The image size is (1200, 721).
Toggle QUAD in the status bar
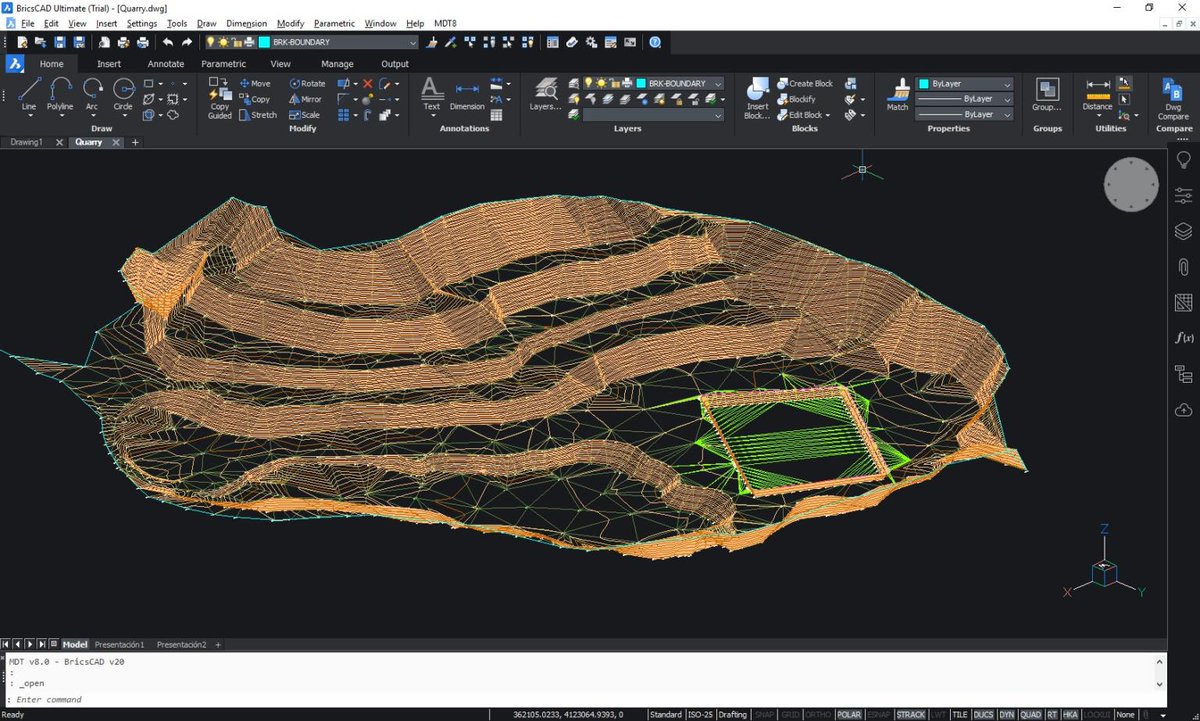(x=1030, y=715)
